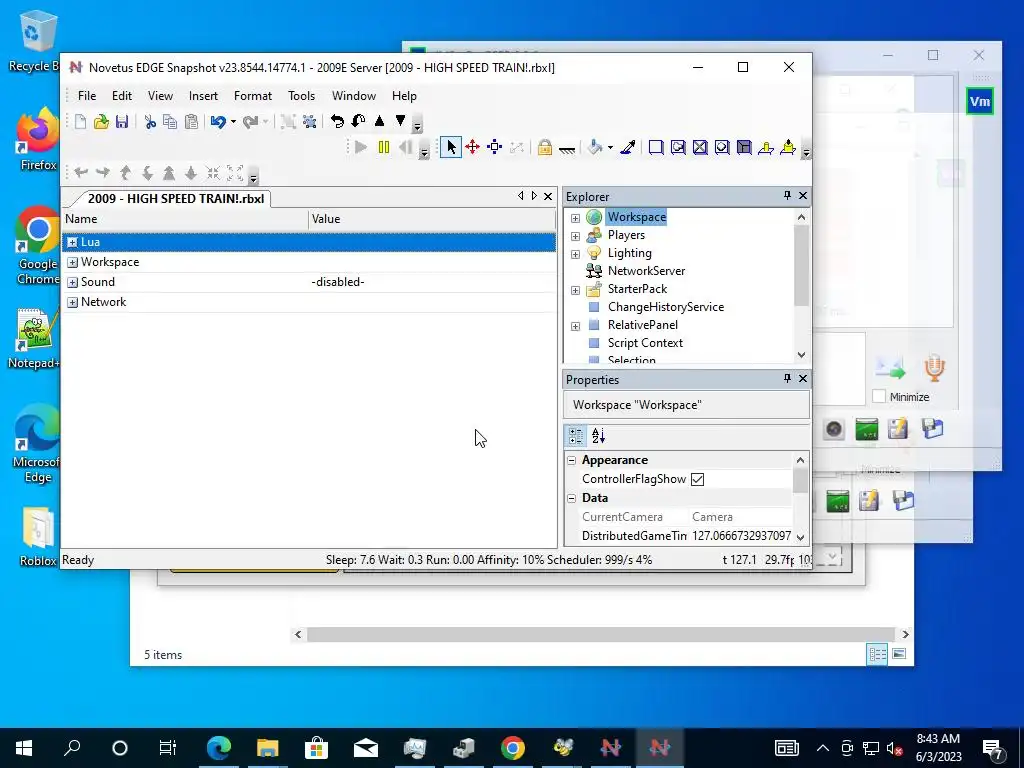Expand the Network row
This screenshot has height=768, width=1024.
pos(72,302)
